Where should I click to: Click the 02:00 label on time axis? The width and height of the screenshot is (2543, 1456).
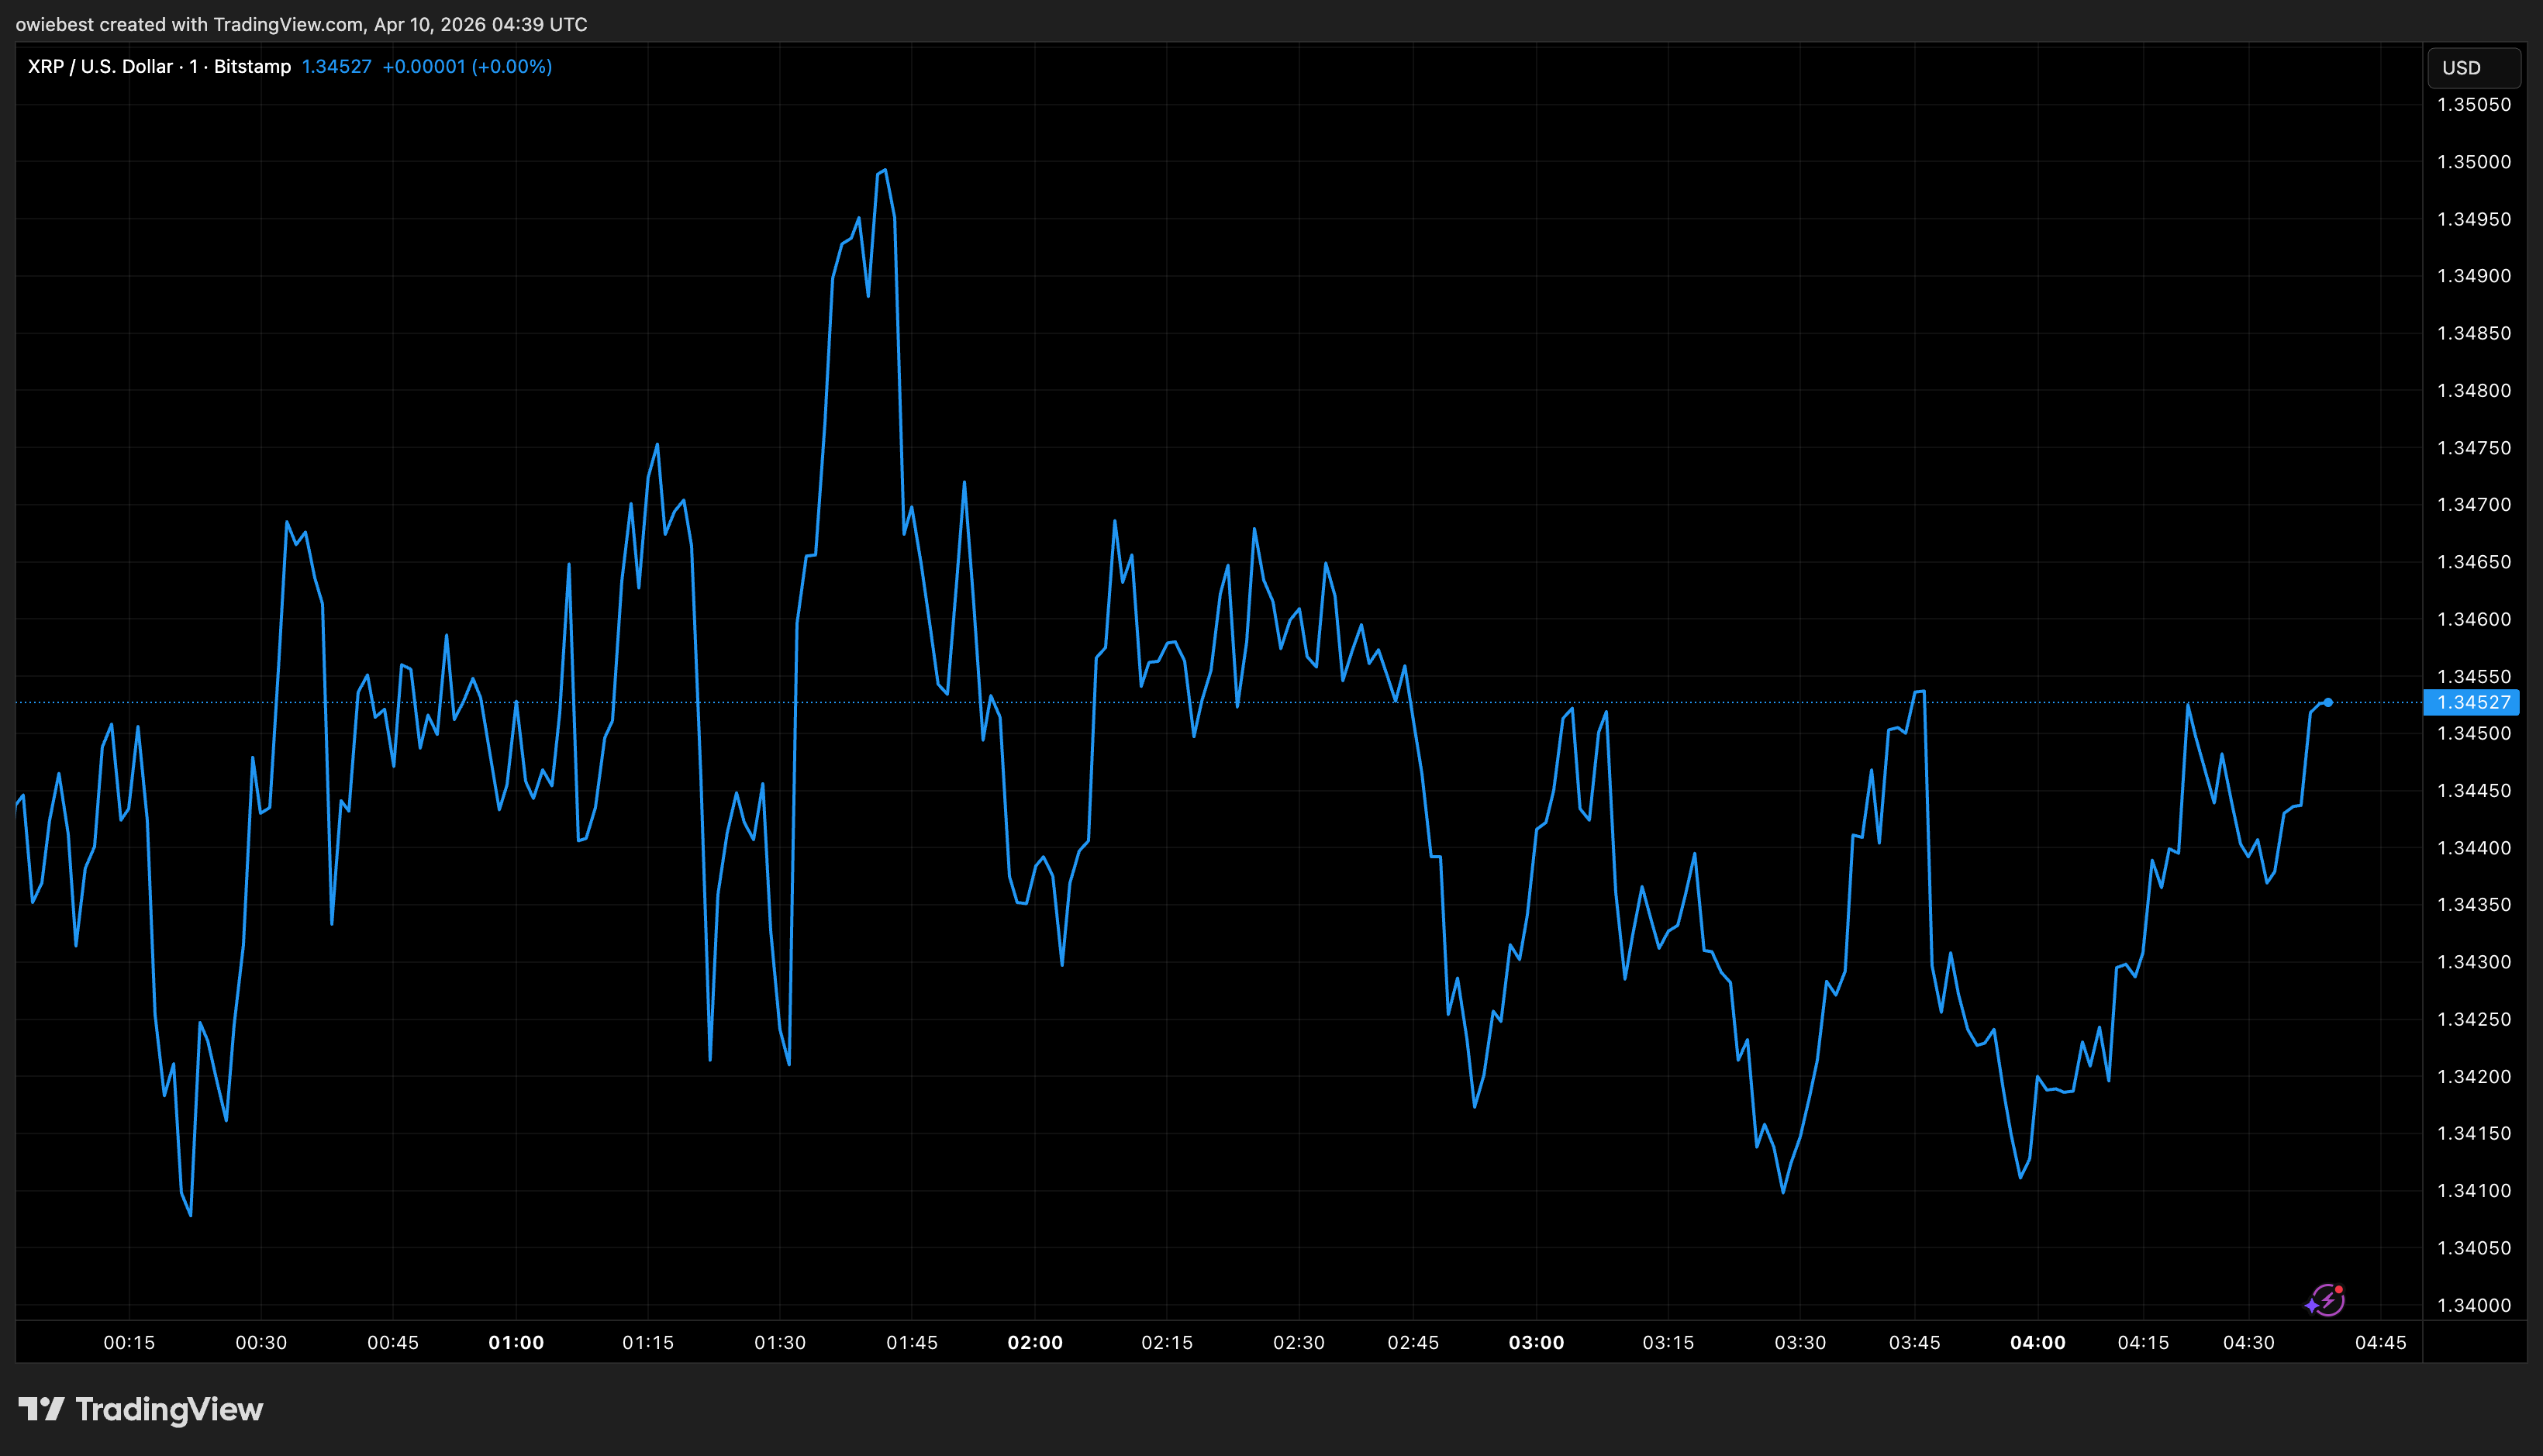(x=1035, y=1342)
